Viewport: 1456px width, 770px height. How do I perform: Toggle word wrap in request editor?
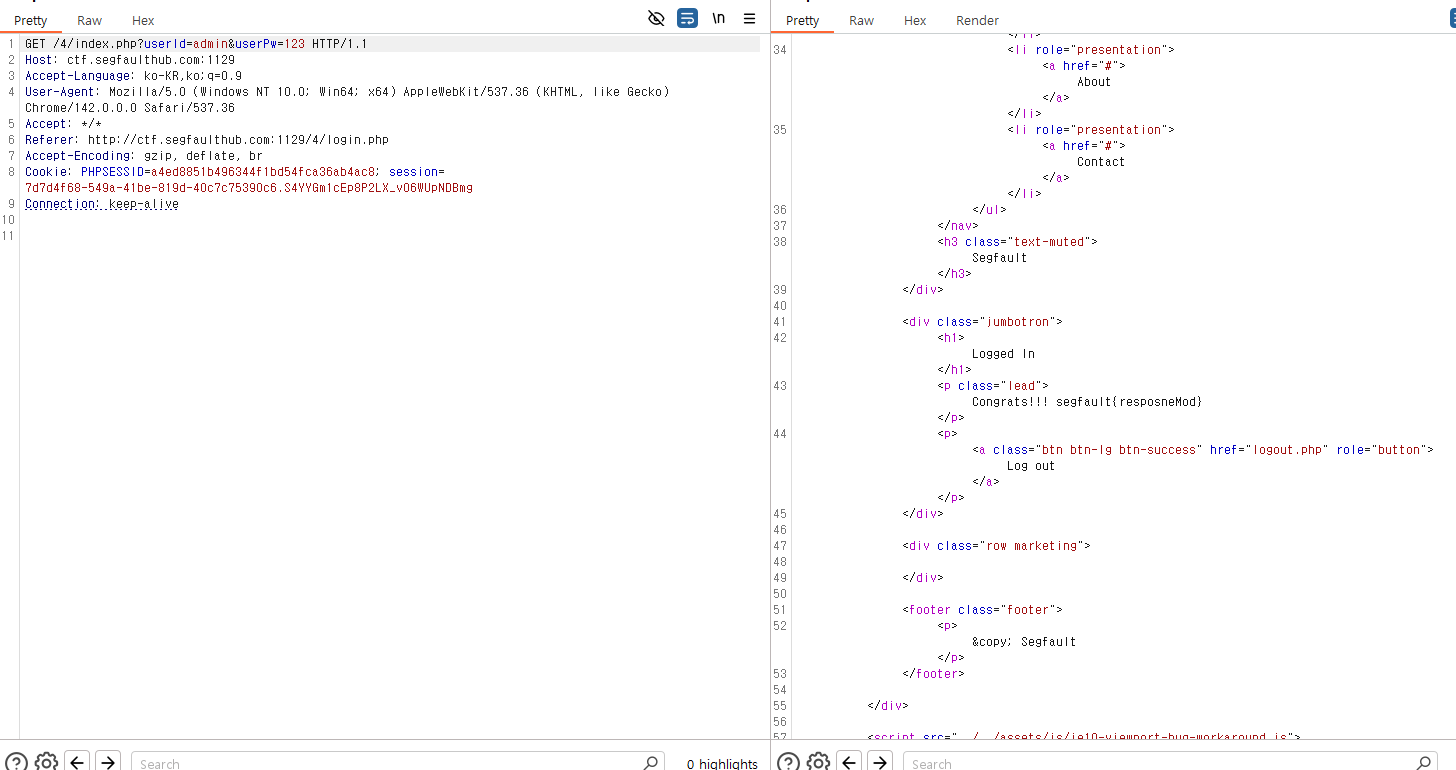click(687, 19)
